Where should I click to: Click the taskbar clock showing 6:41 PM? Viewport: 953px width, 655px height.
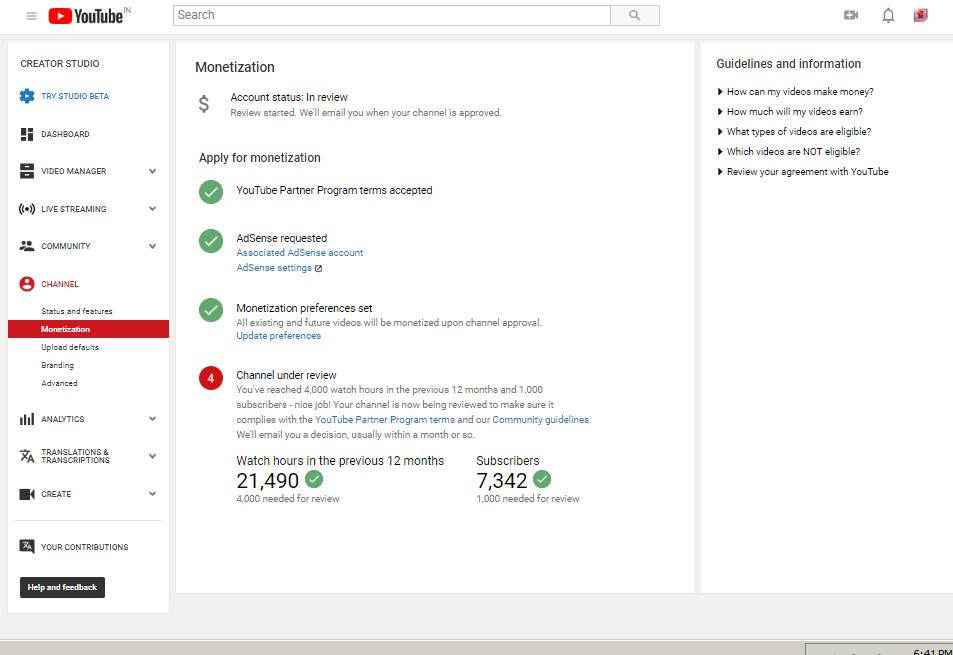tap(932, 651)
